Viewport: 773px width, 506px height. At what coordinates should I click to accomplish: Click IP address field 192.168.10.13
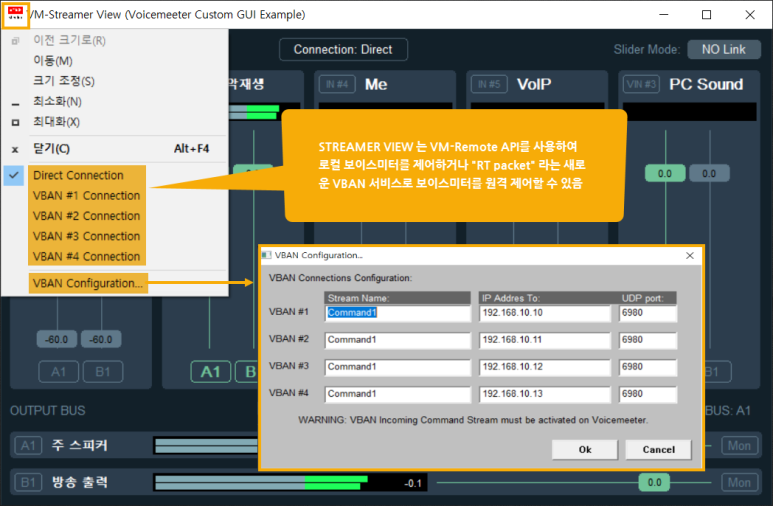tap(545, 395)
